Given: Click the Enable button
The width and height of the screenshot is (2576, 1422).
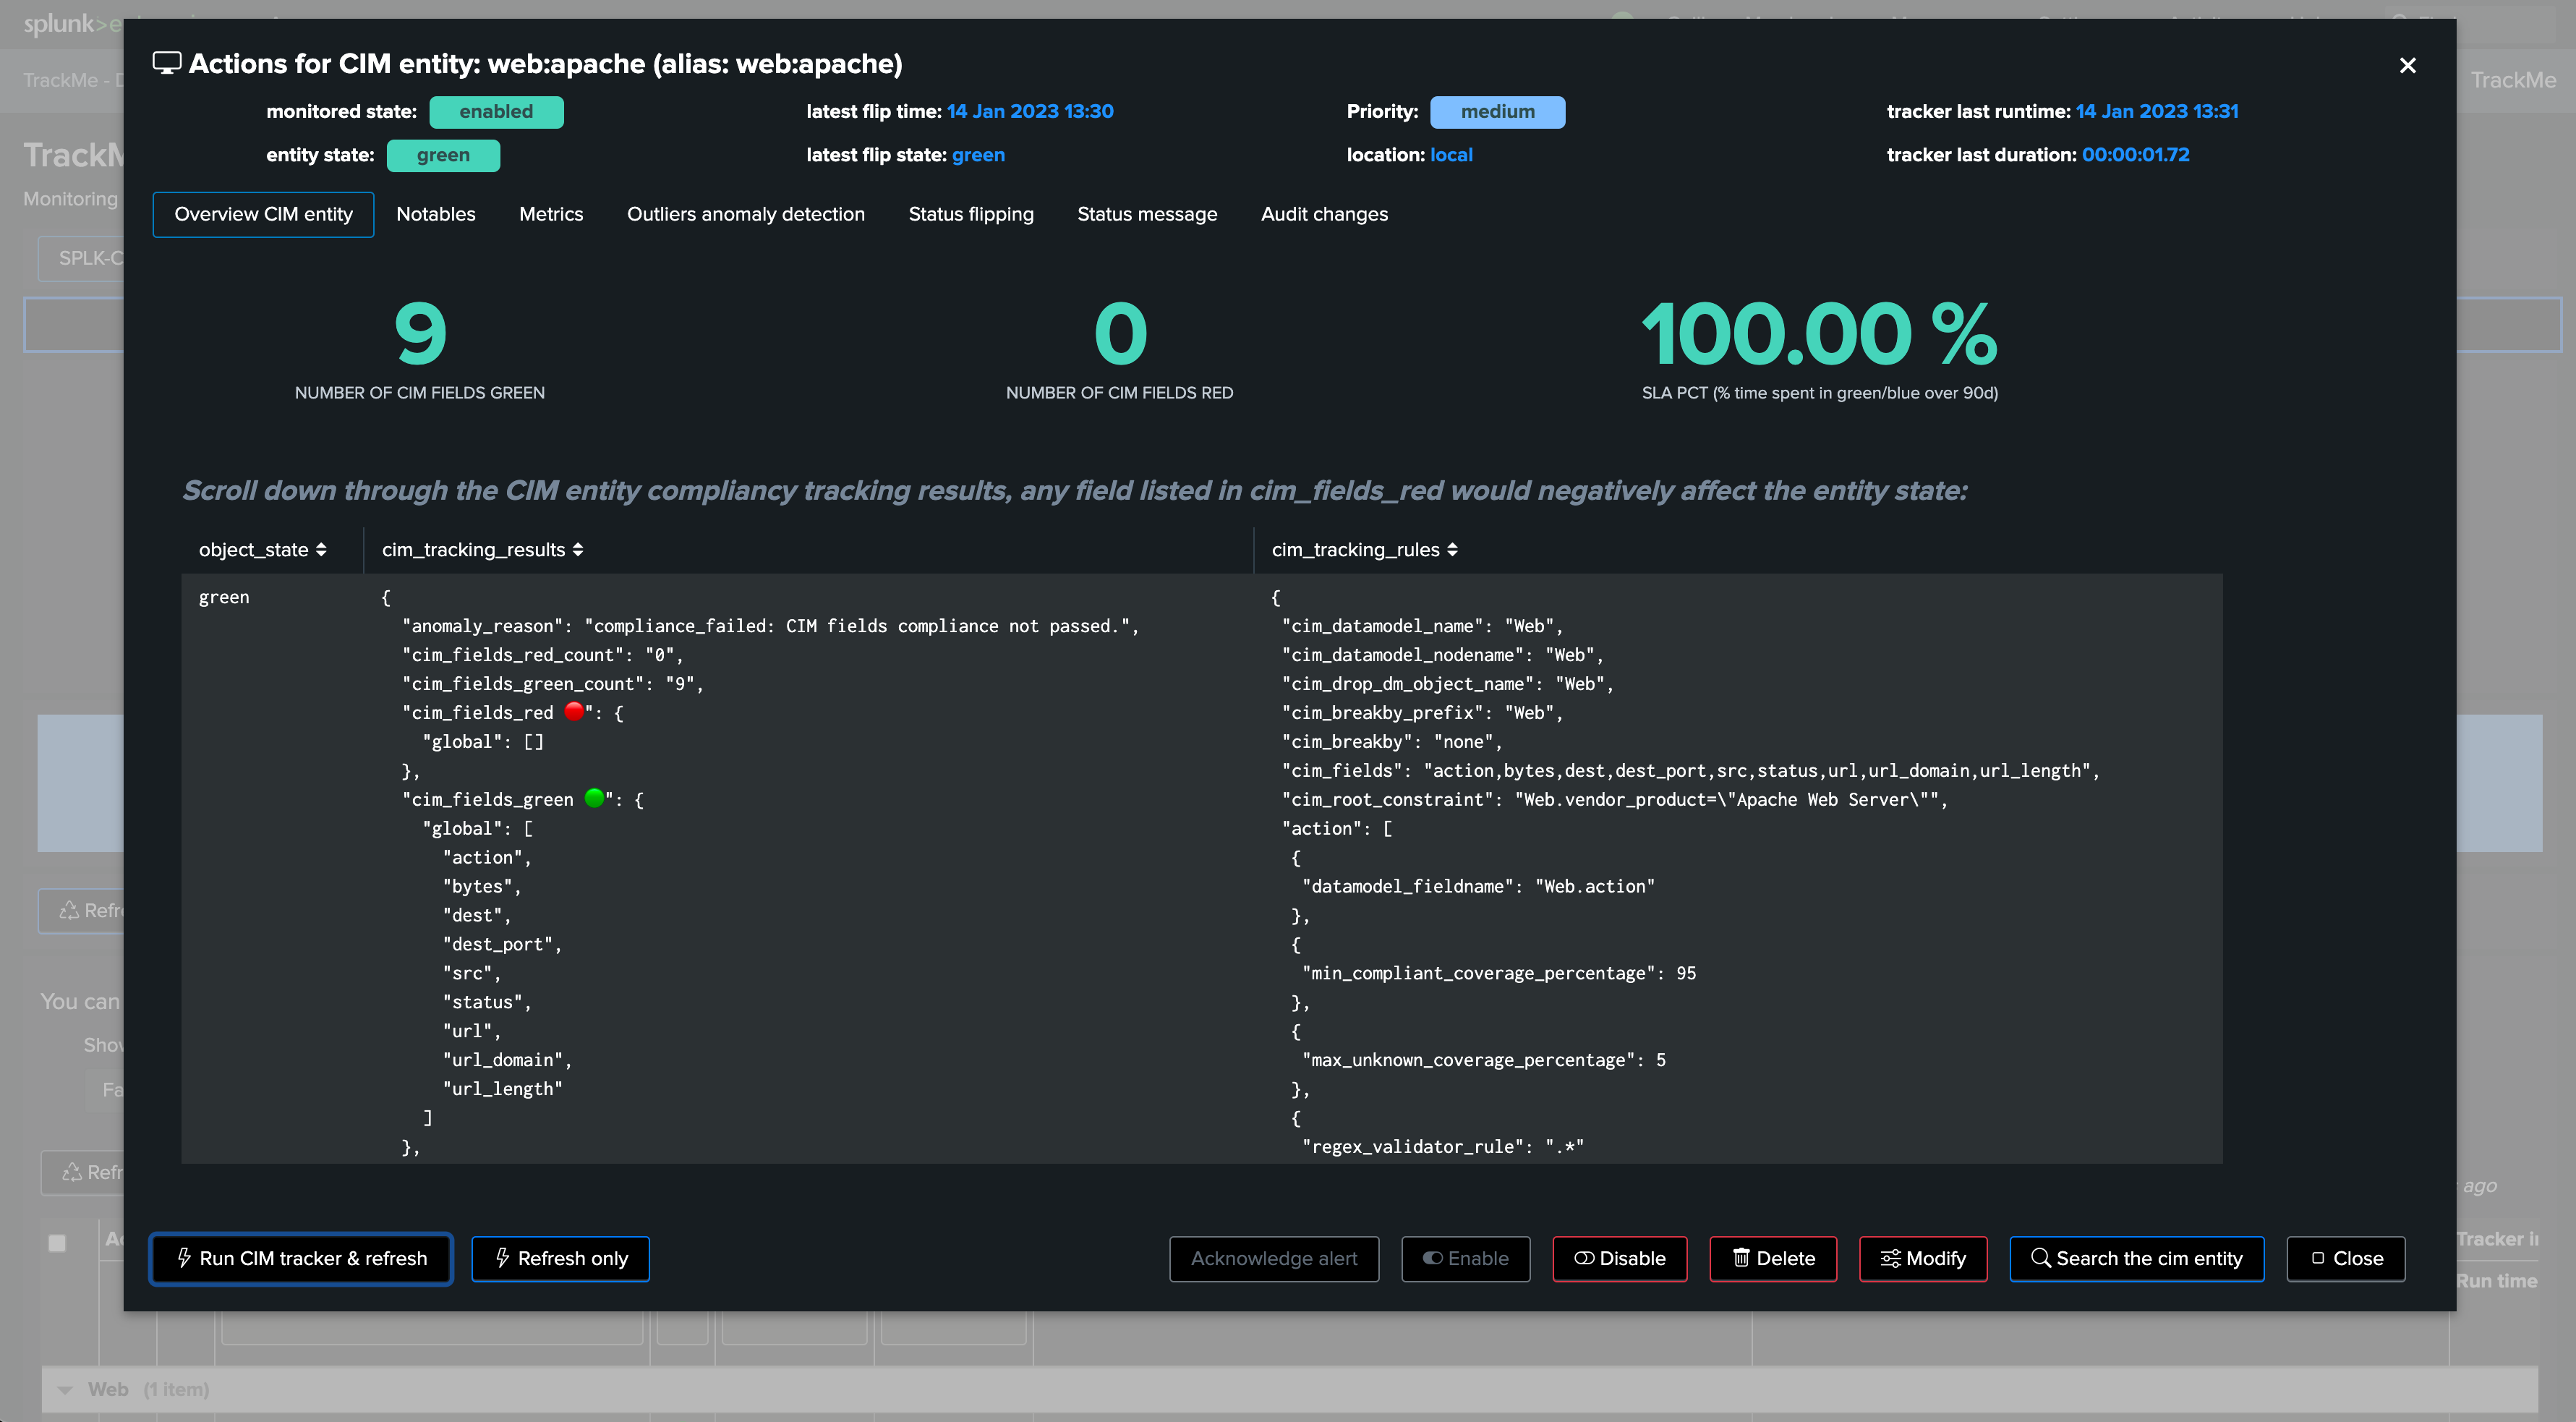Looking at the screenshot, I should click(x=1465, y=1258).
